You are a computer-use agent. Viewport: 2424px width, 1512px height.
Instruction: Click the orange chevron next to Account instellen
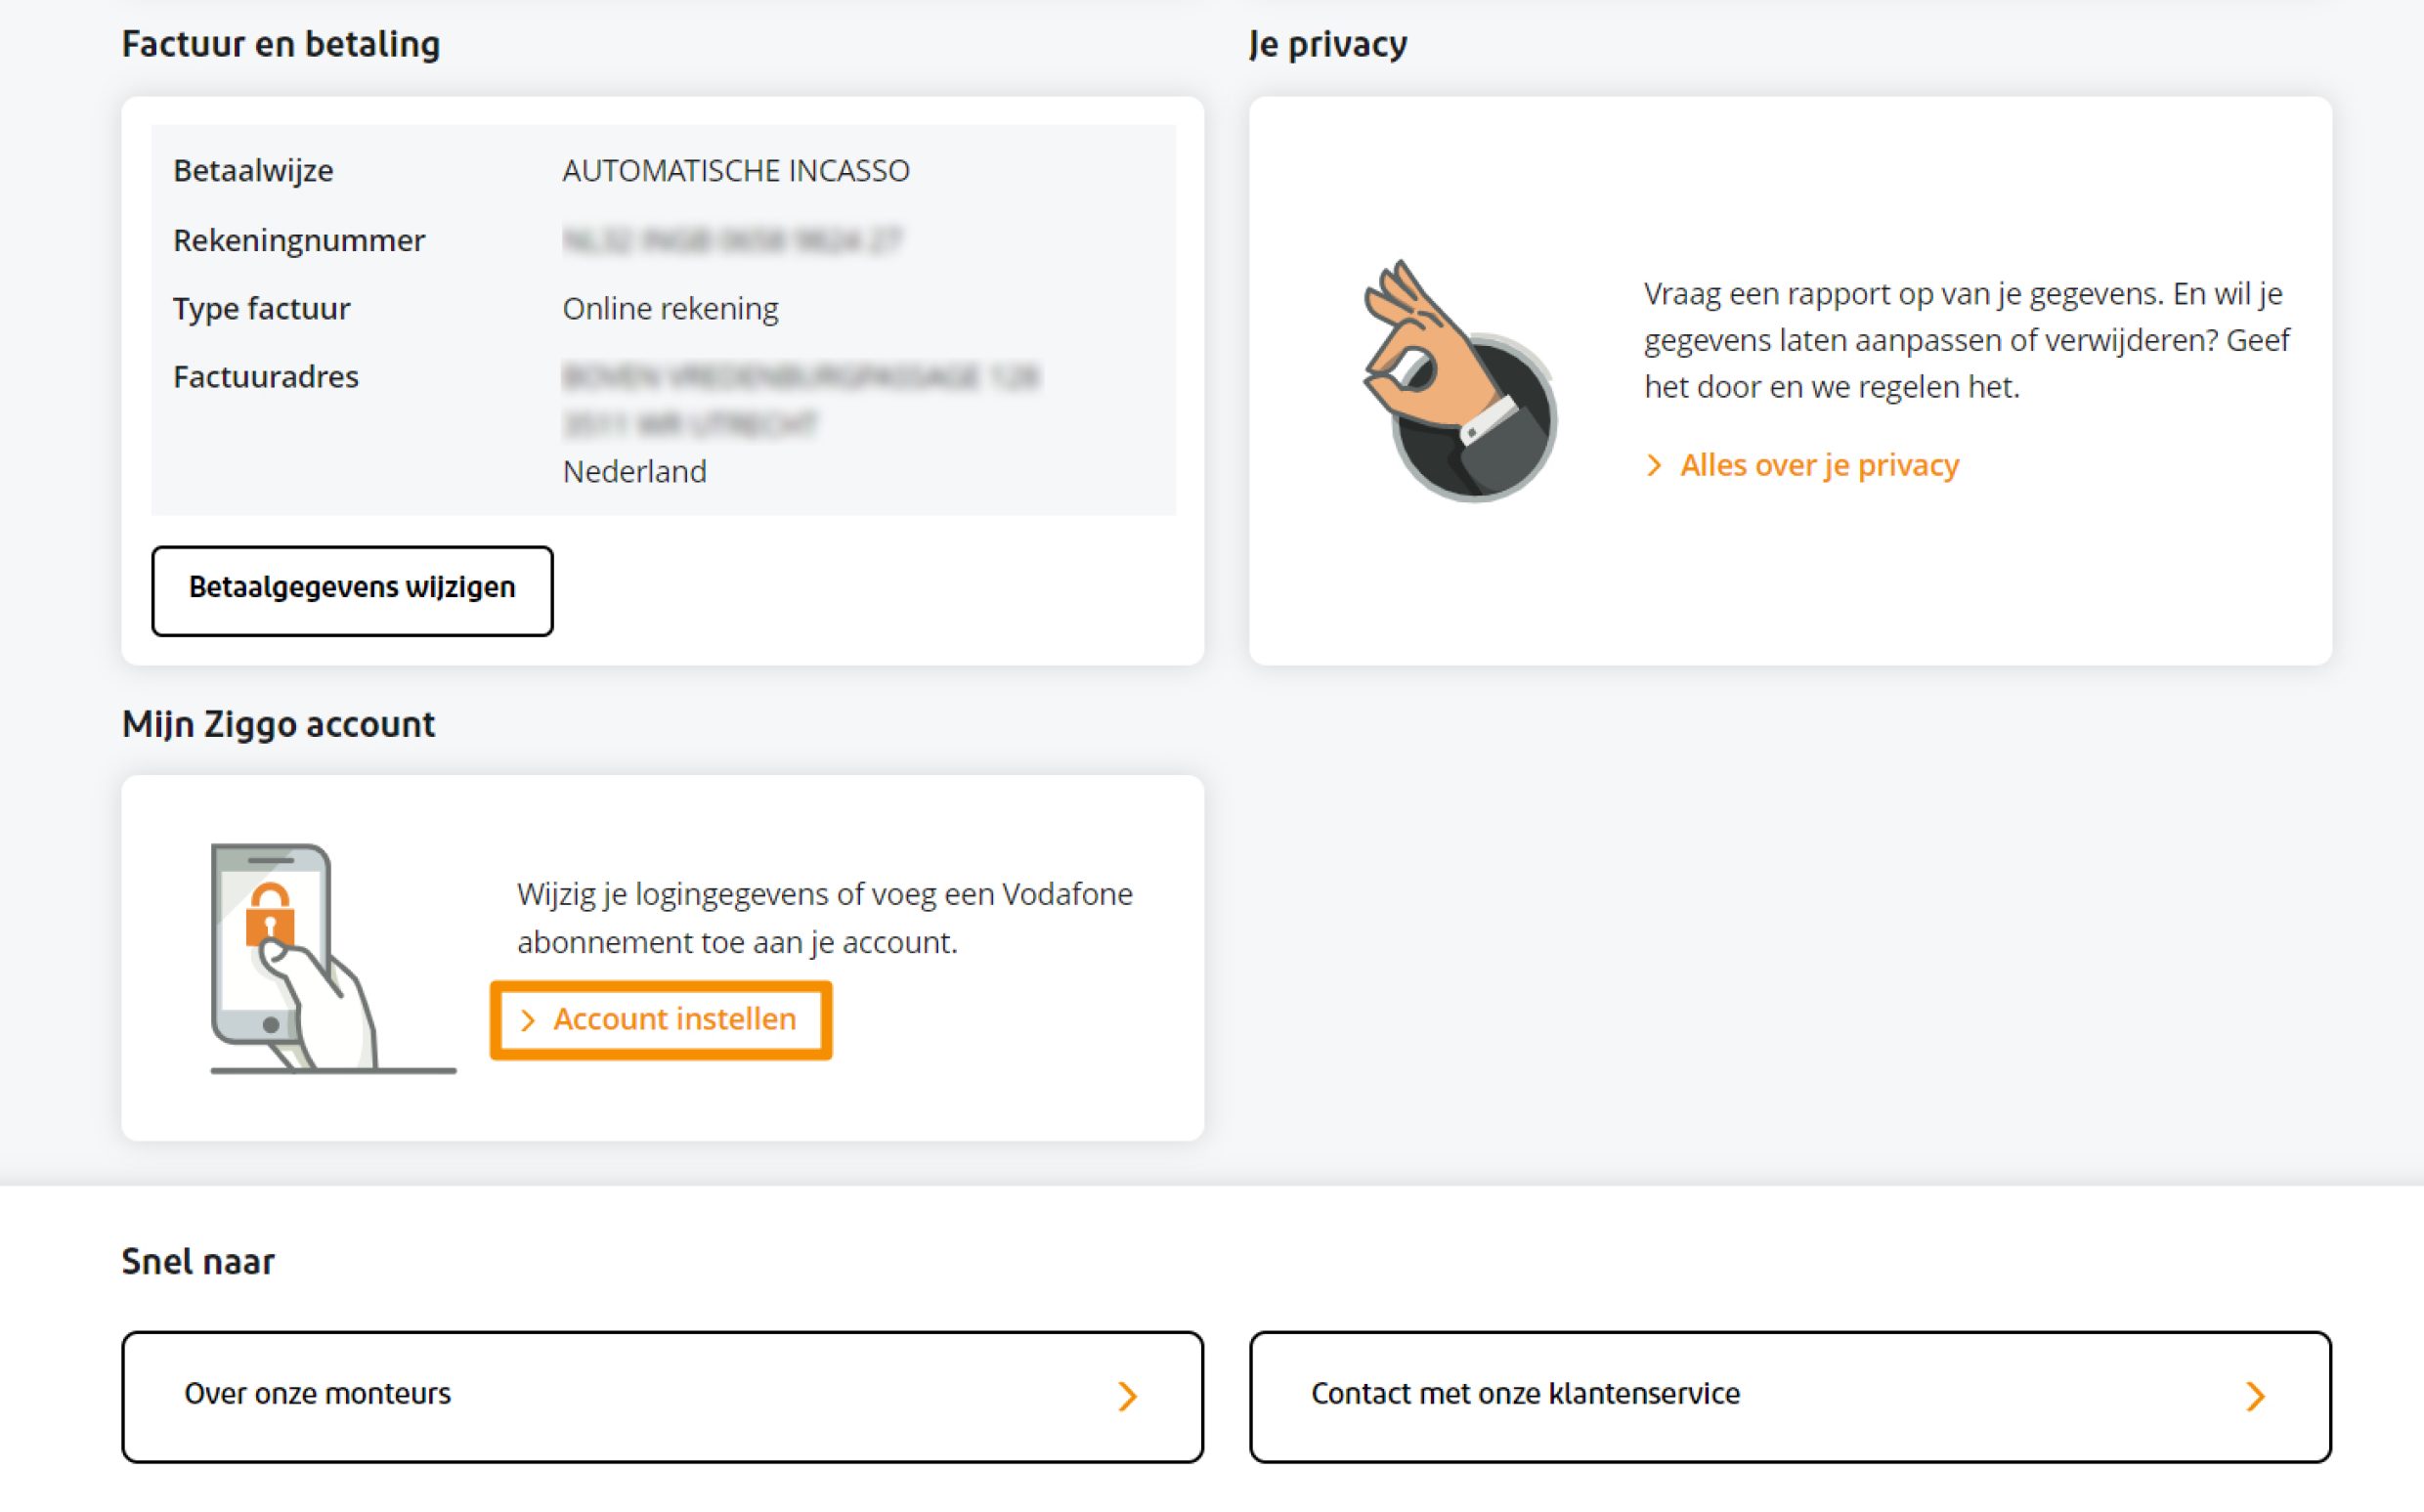(x=528, y=1019)
